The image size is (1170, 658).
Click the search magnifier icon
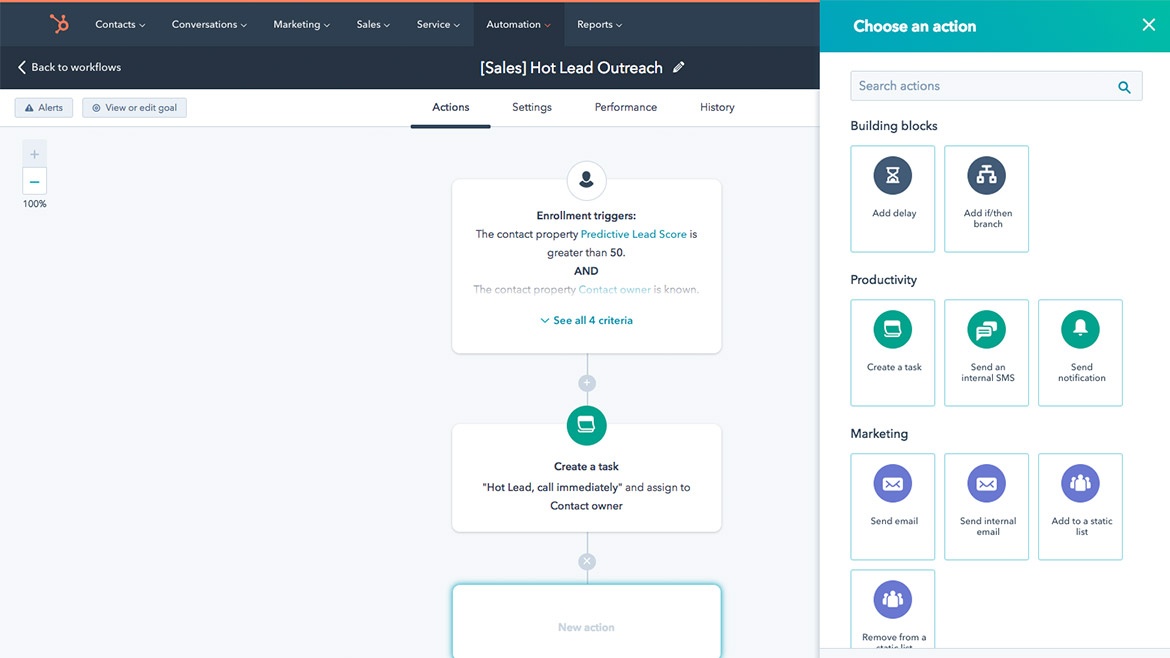1124,87
